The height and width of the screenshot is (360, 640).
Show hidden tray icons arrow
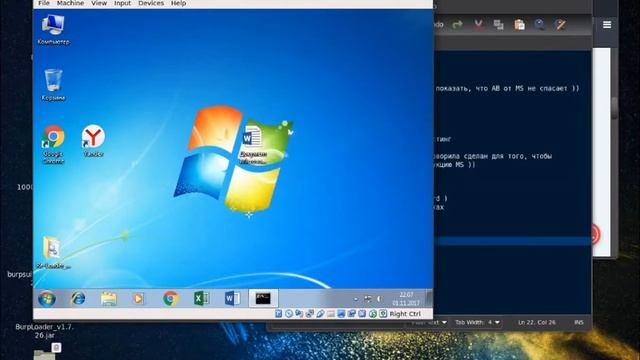click(x=356, y=299)
